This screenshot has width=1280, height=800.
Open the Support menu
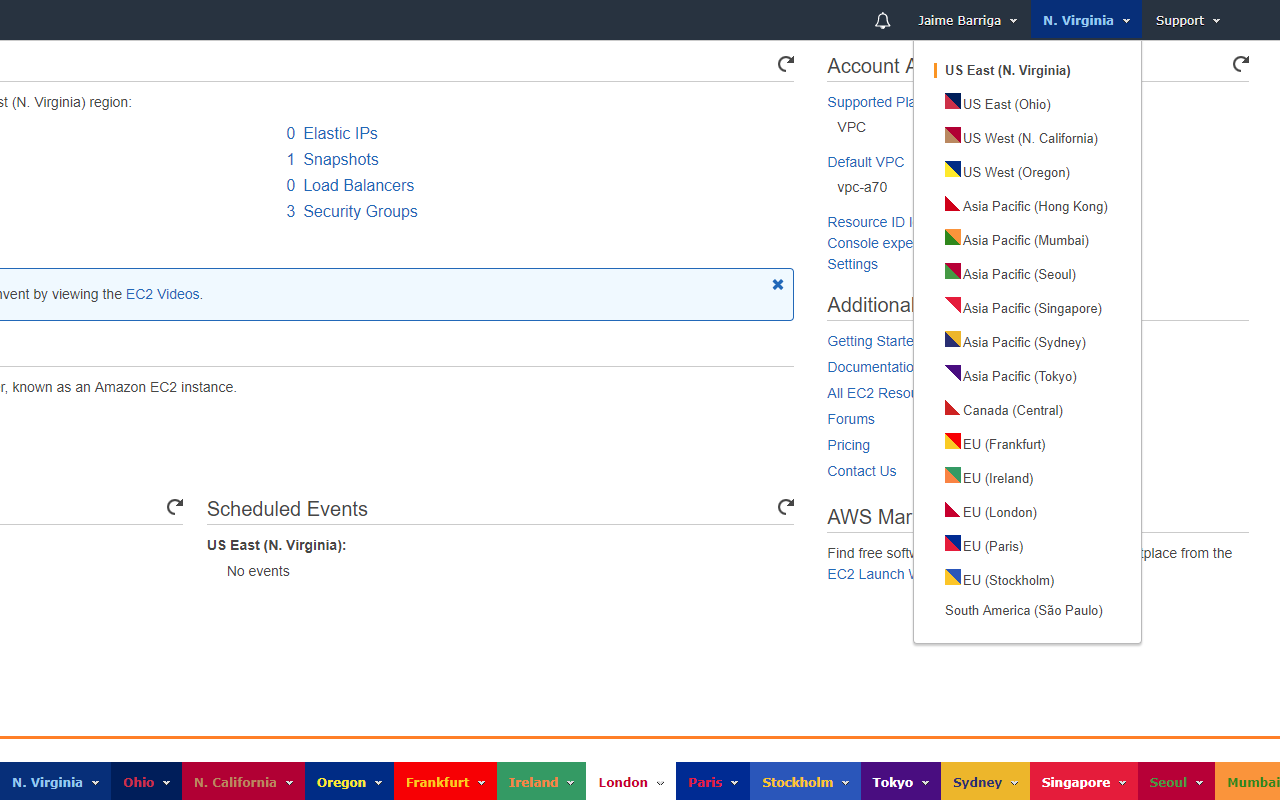(1188, 20)
